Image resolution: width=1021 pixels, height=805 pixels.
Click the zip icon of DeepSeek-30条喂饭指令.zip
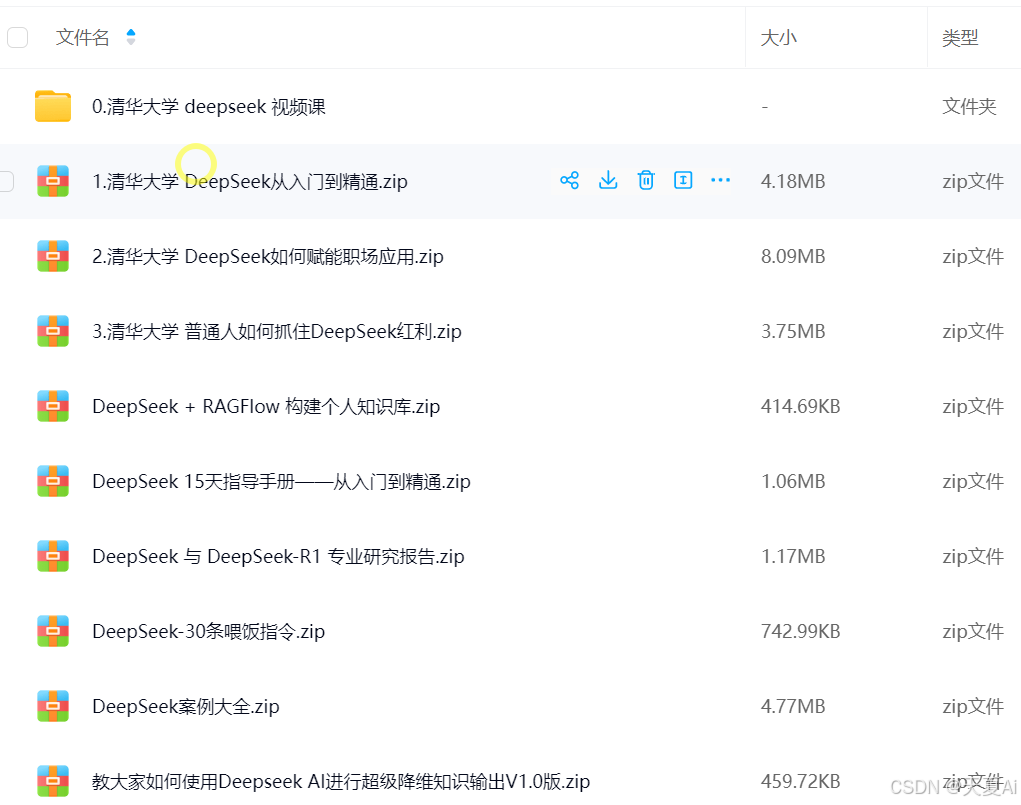(x=53, y=630)
